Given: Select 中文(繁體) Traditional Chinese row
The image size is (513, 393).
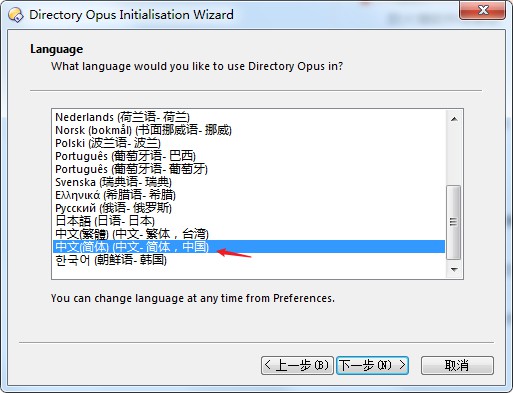Looking at the screenshot, I should click(x=249, y=234).
